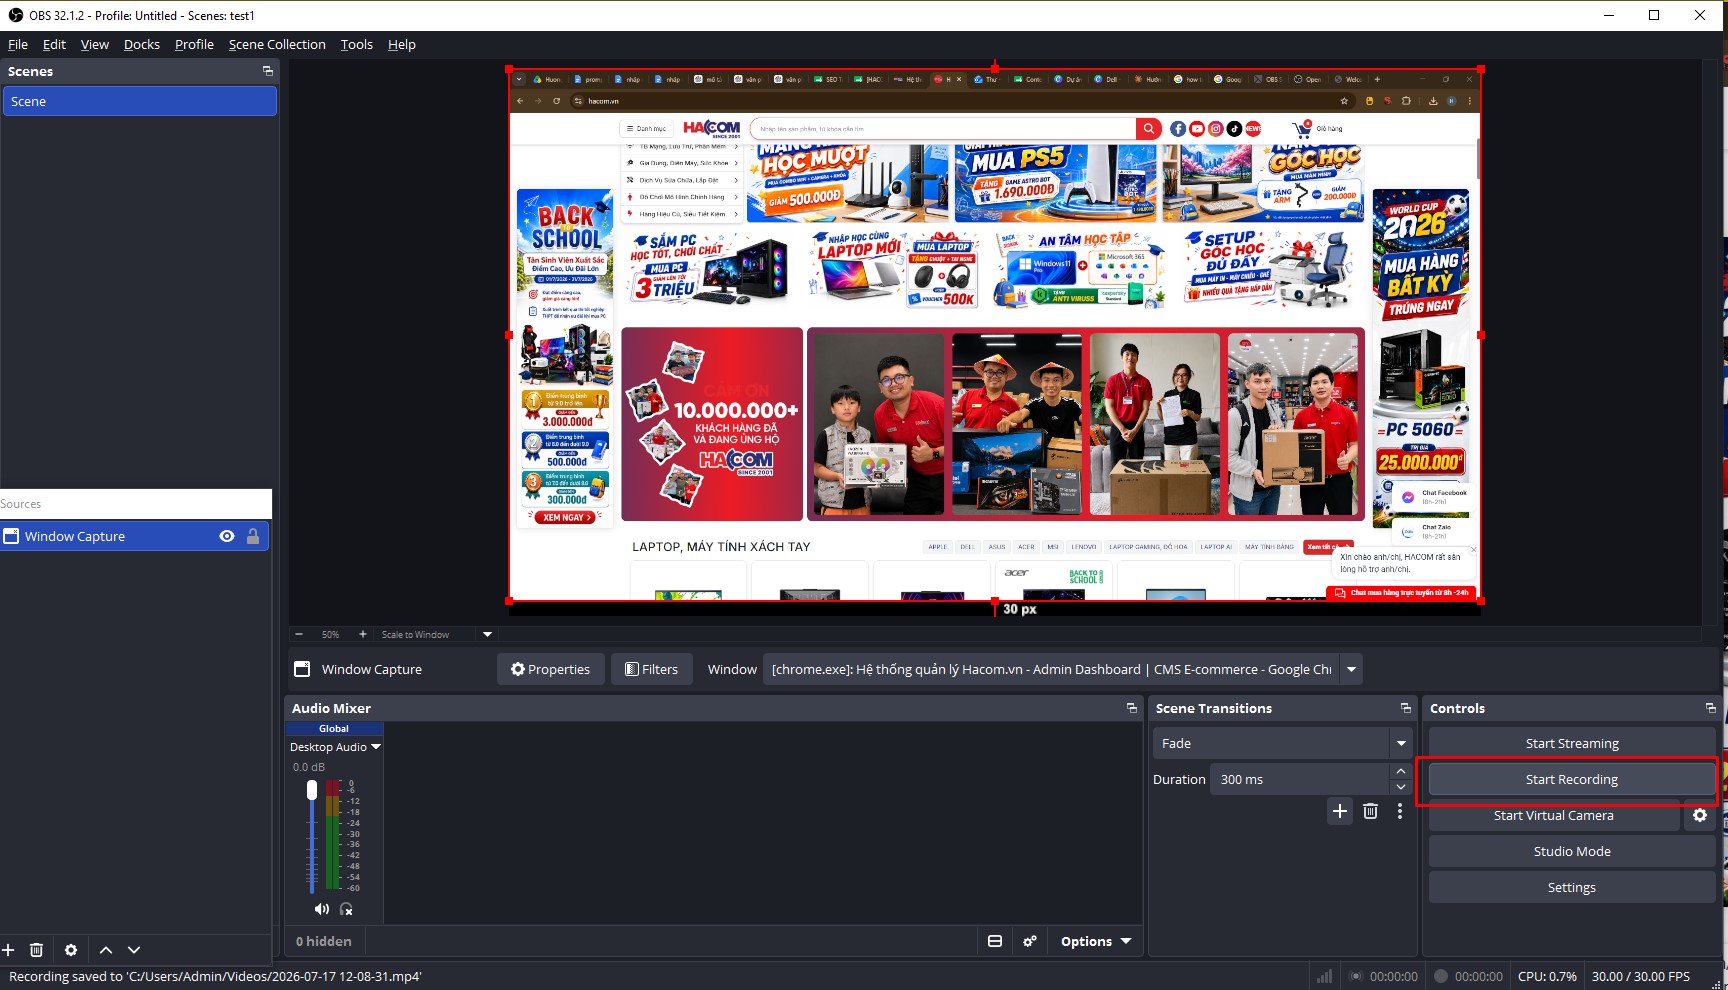This screenshot has width=1728, height=990.
Task: Delete the transition using trash icon
Action: [1370, 811]
